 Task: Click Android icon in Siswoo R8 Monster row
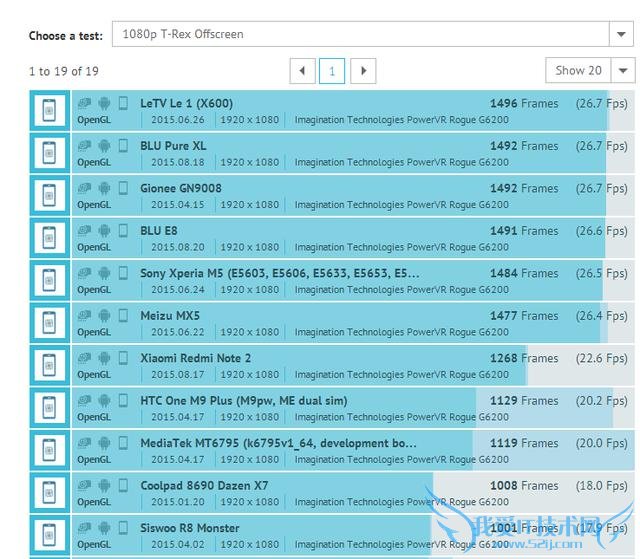104,528
